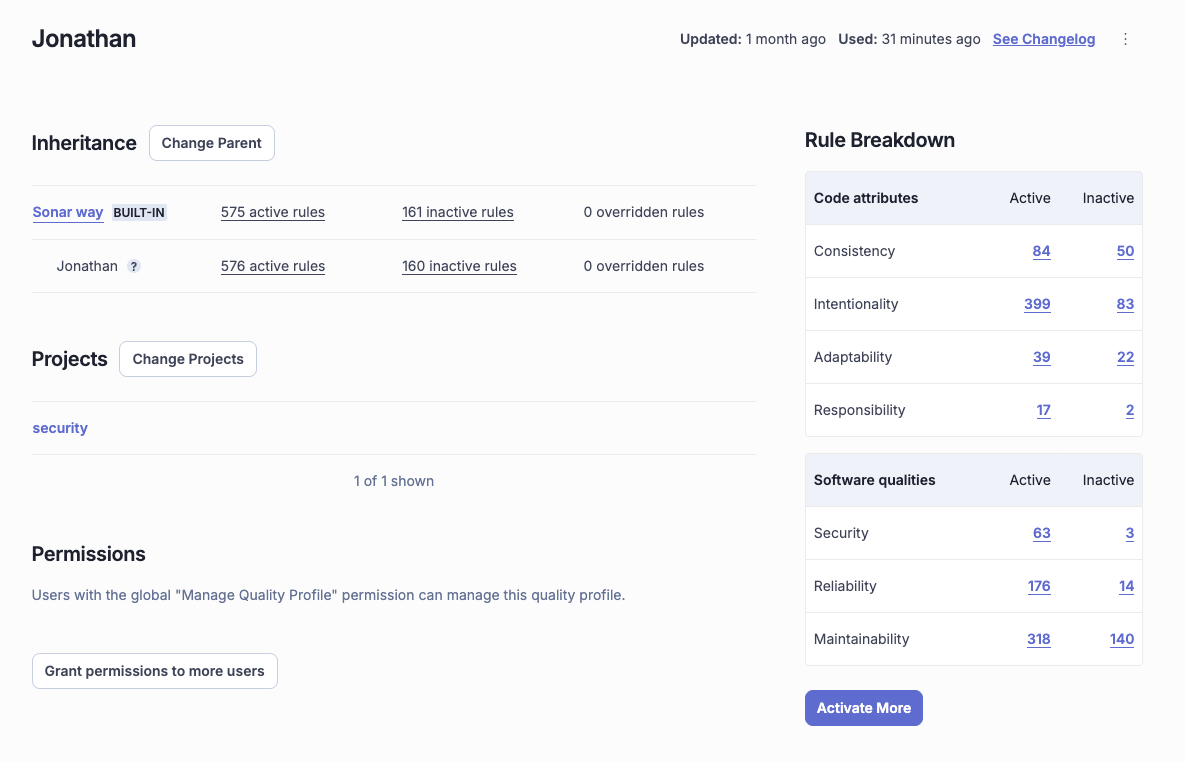Open the 84 active Consistency rules

click(1041, 251)
